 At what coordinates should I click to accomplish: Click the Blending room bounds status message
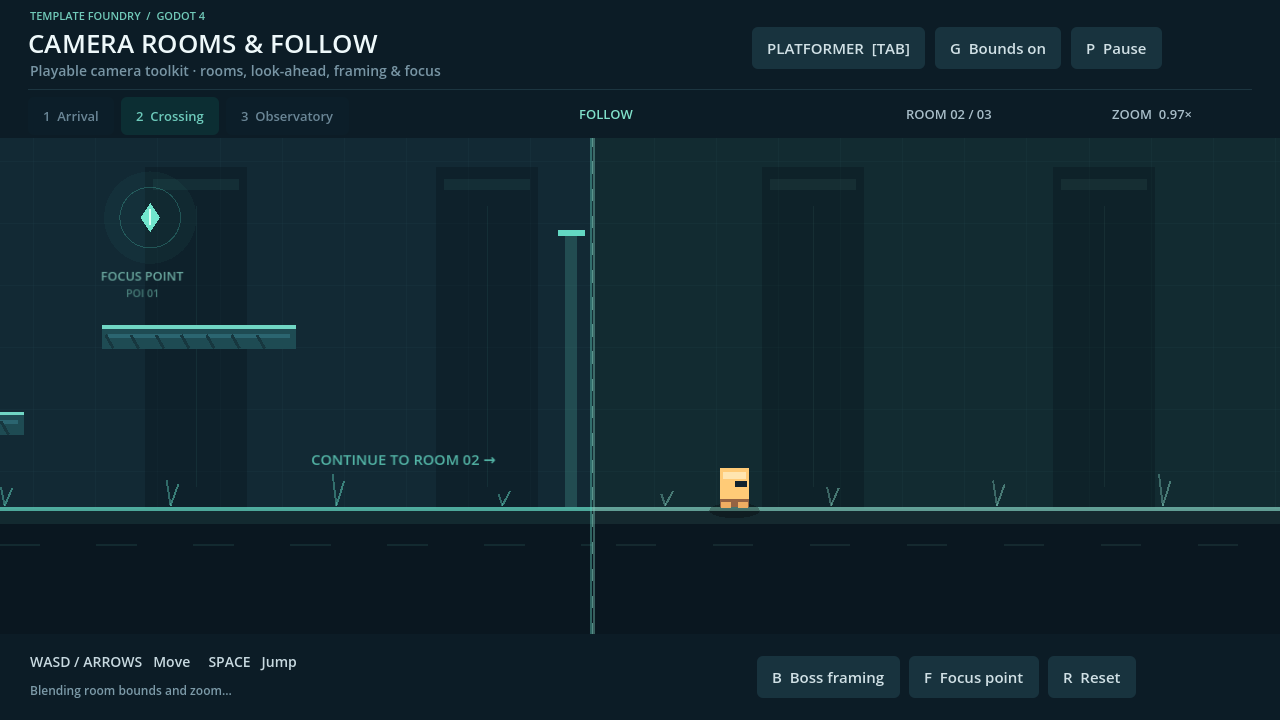pyautogui.click(x=131, y=691)
